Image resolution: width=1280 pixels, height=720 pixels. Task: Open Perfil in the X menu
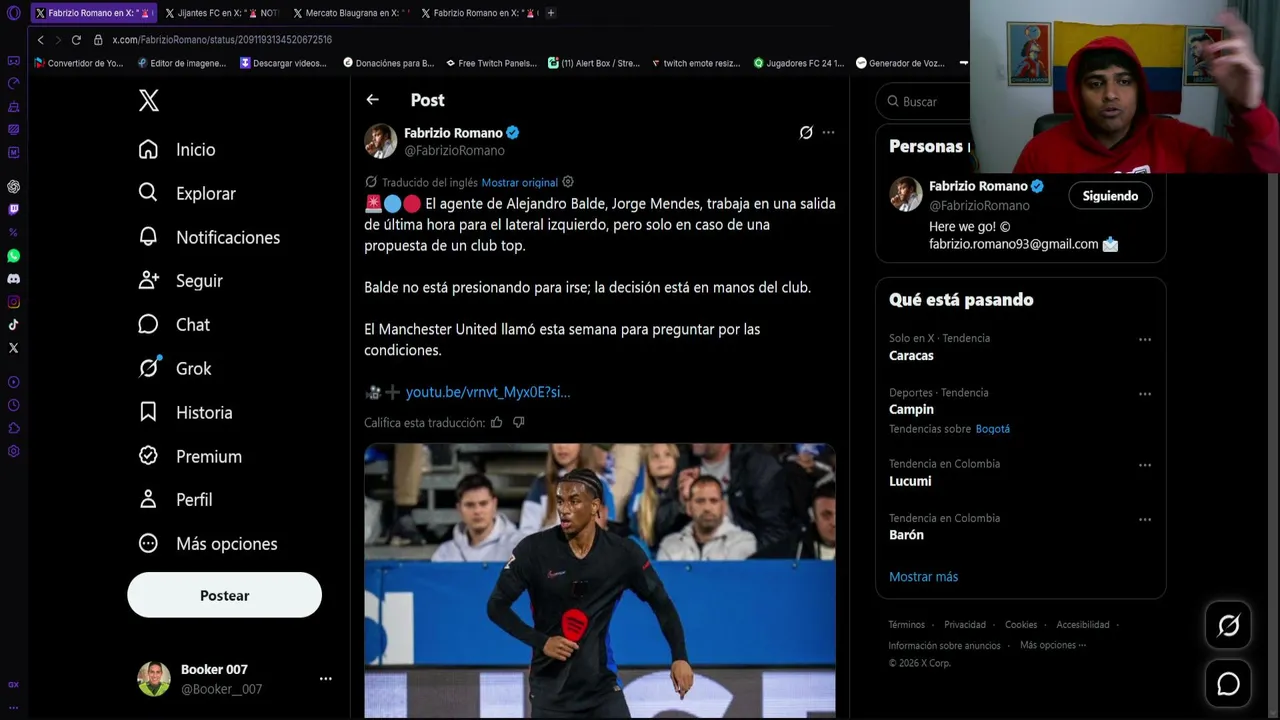175,500
